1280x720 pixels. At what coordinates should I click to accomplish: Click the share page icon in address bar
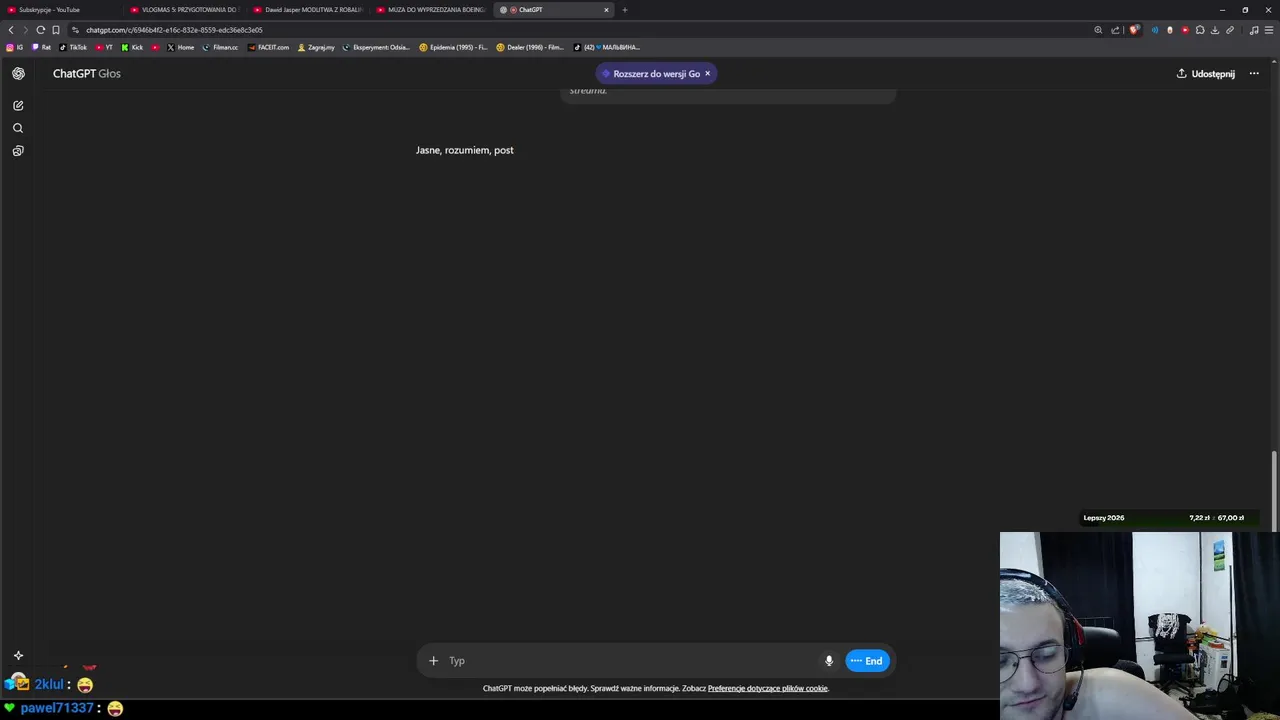click(1115, 30)
